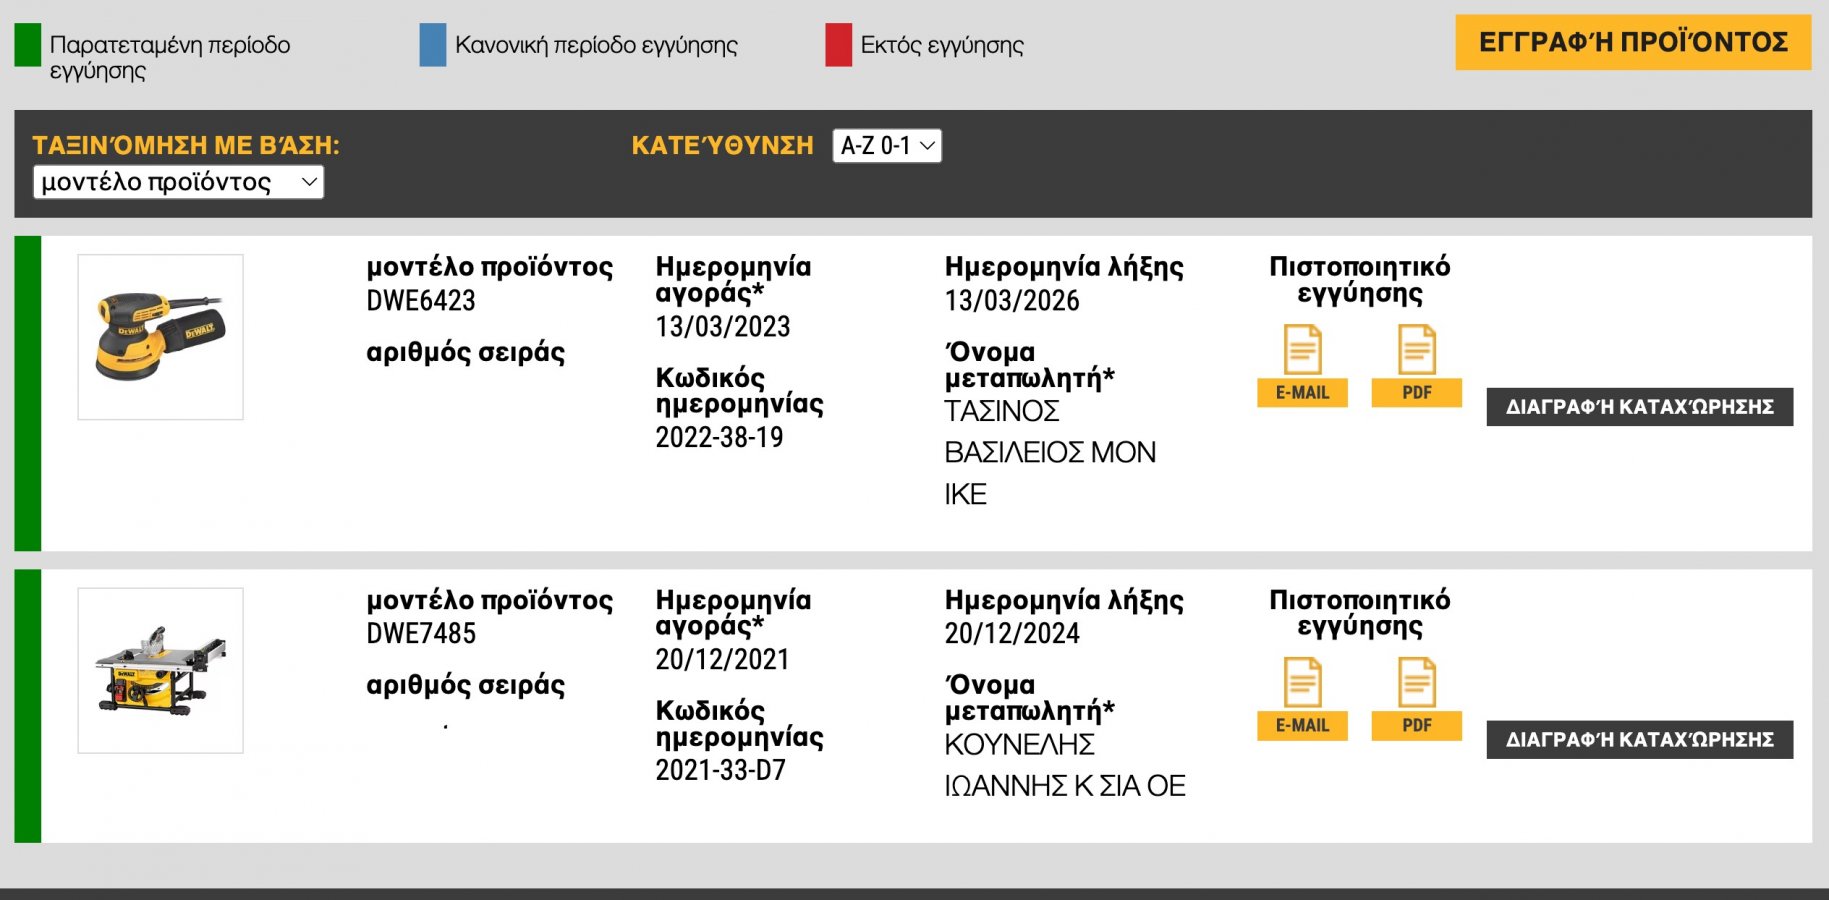The height and width of the screenshot is (900, 1829).
Task: Click the expiry date 20/12/2024
Action: click(1012, 633)
